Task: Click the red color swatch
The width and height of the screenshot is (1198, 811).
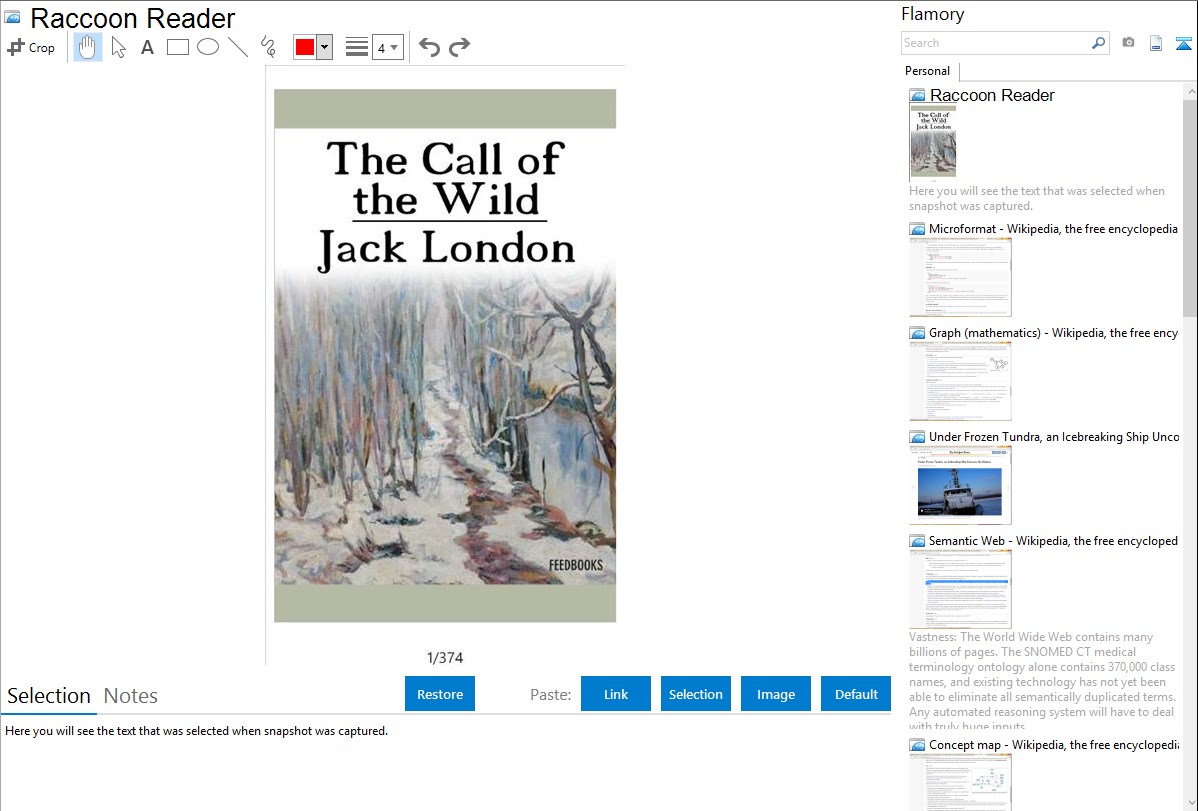Action: pos(305,47)
